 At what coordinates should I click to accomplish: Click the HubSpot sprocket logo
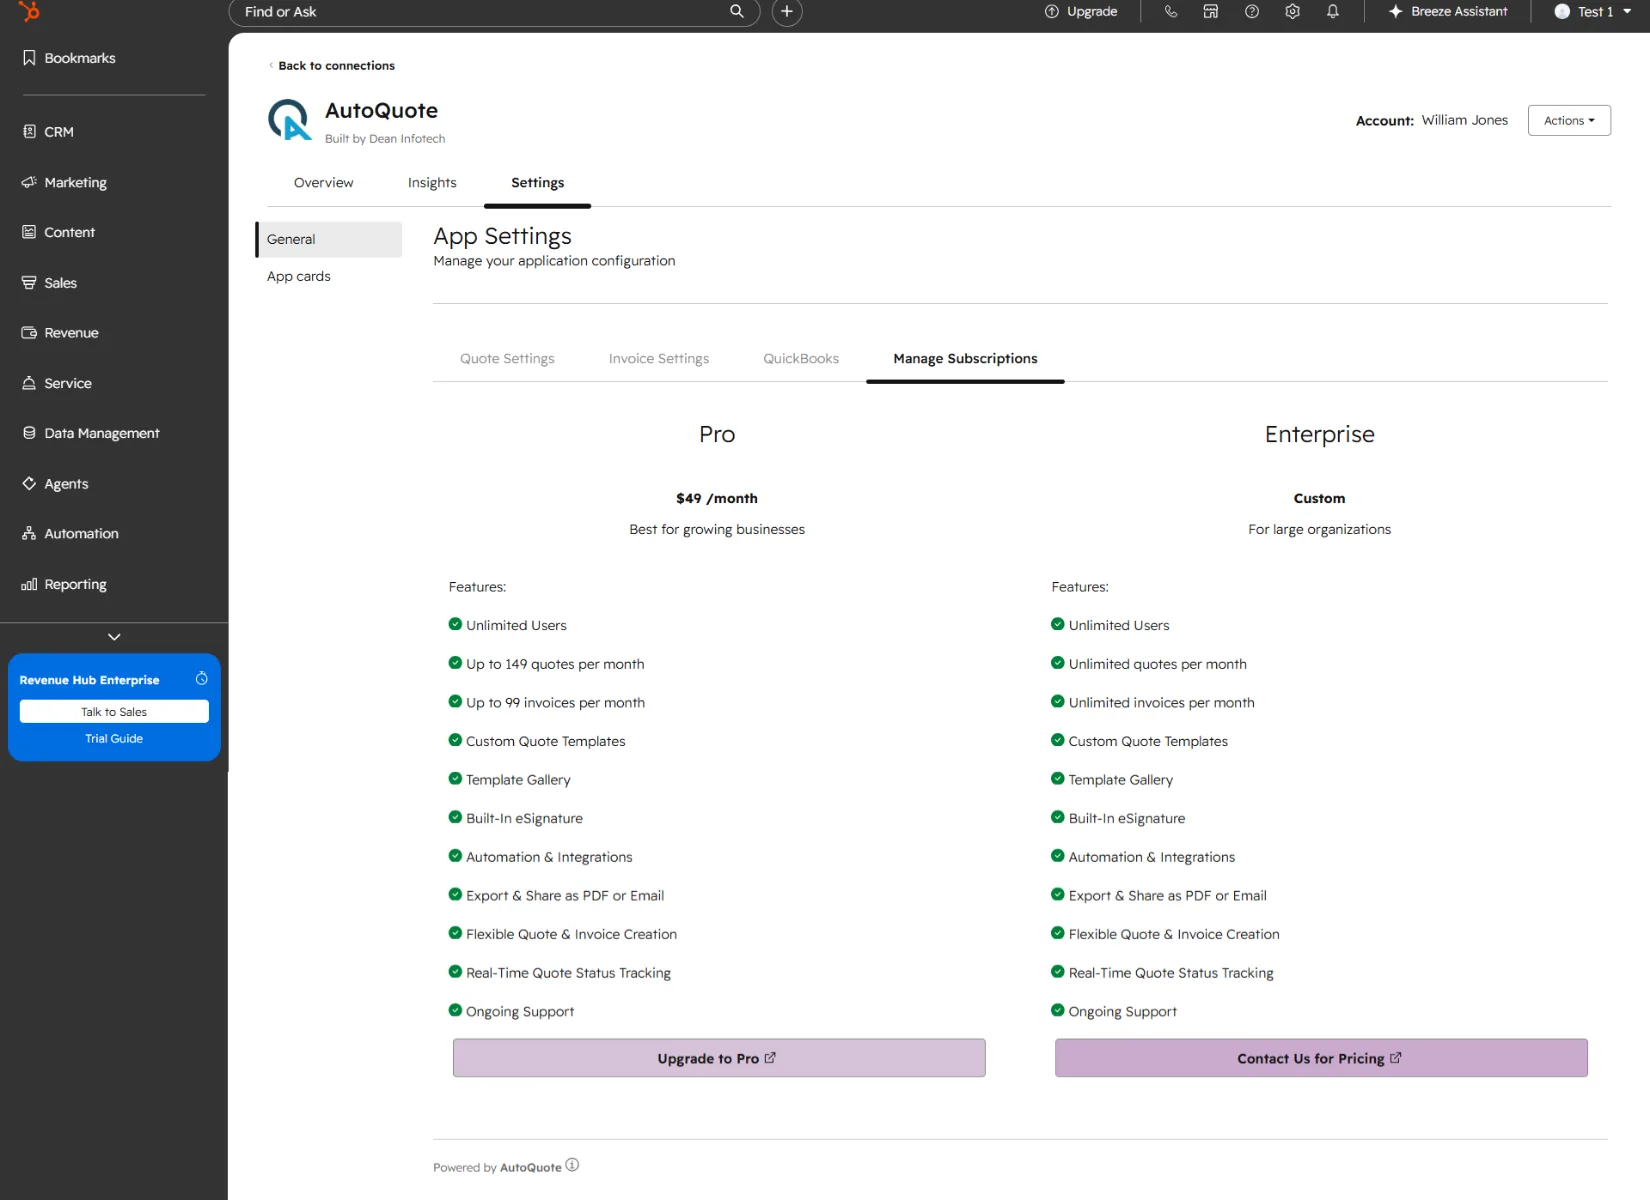click(29, 11)
